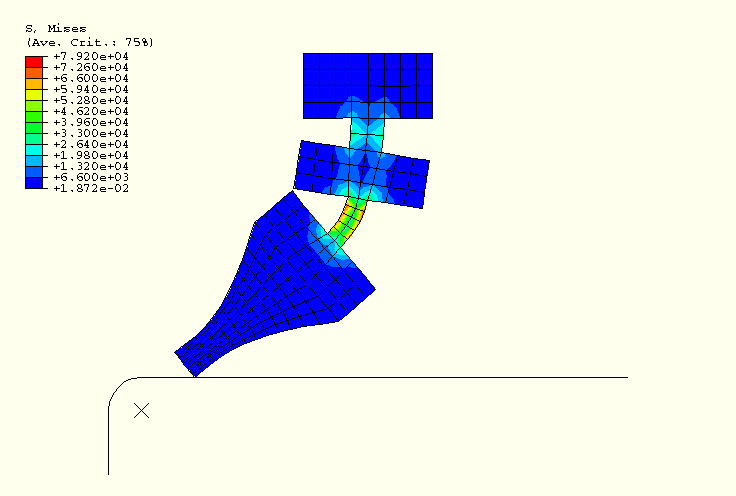The height and width of the screenshot is (496, 736).
Task: Click the red legend color swatch
Action: click(x=34, y=62)
